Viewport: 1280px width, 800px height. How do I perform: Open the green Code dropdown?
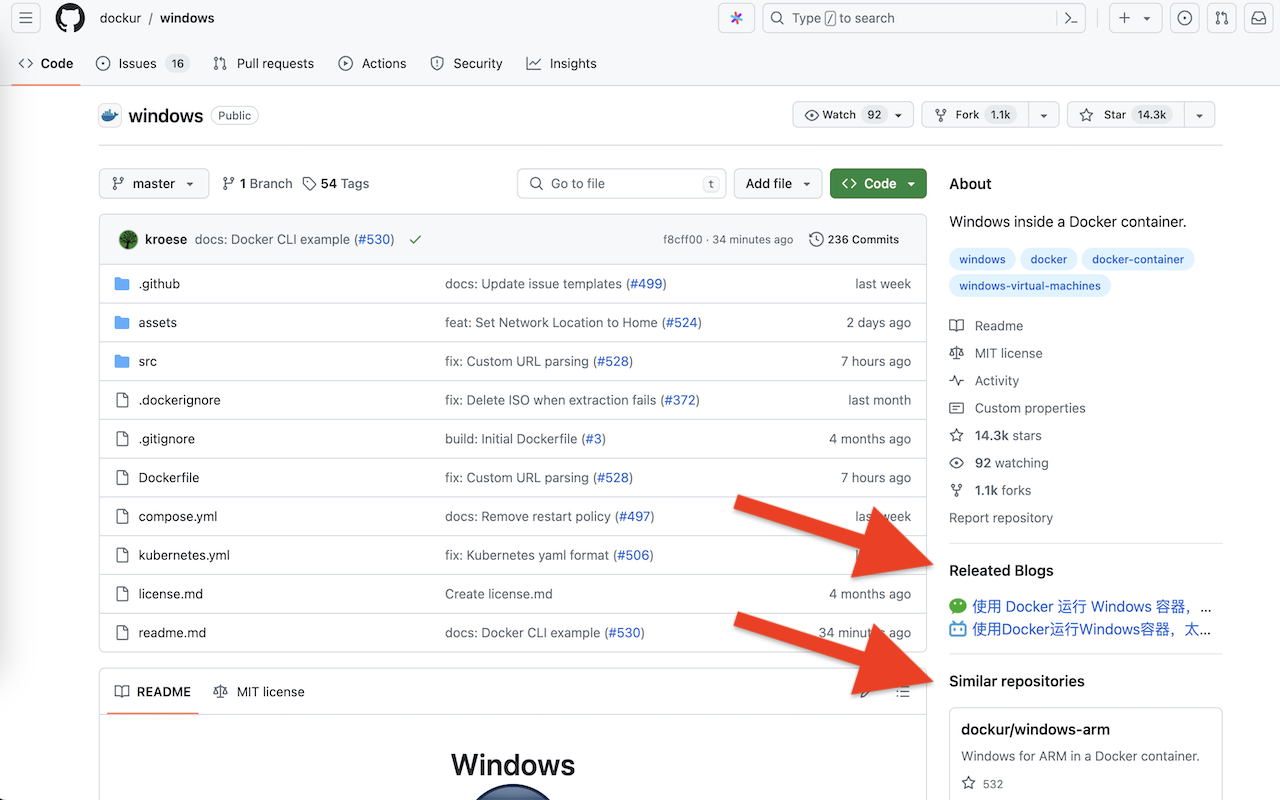878,184
